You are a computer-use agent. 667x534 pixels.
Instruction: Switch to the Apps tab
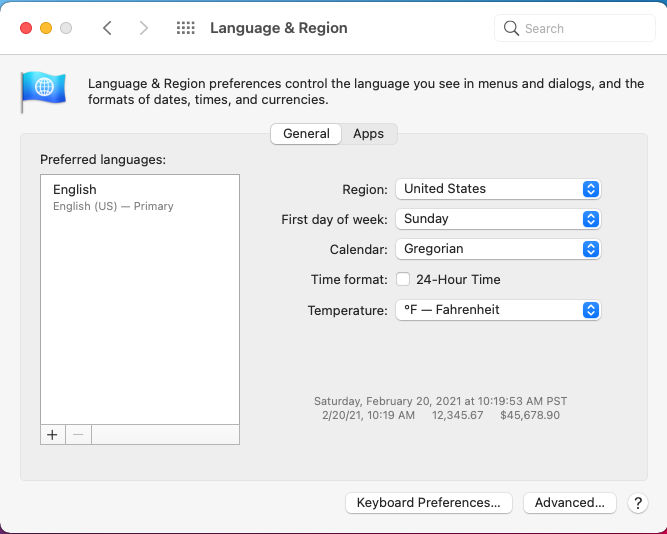(x=368, y=134)
